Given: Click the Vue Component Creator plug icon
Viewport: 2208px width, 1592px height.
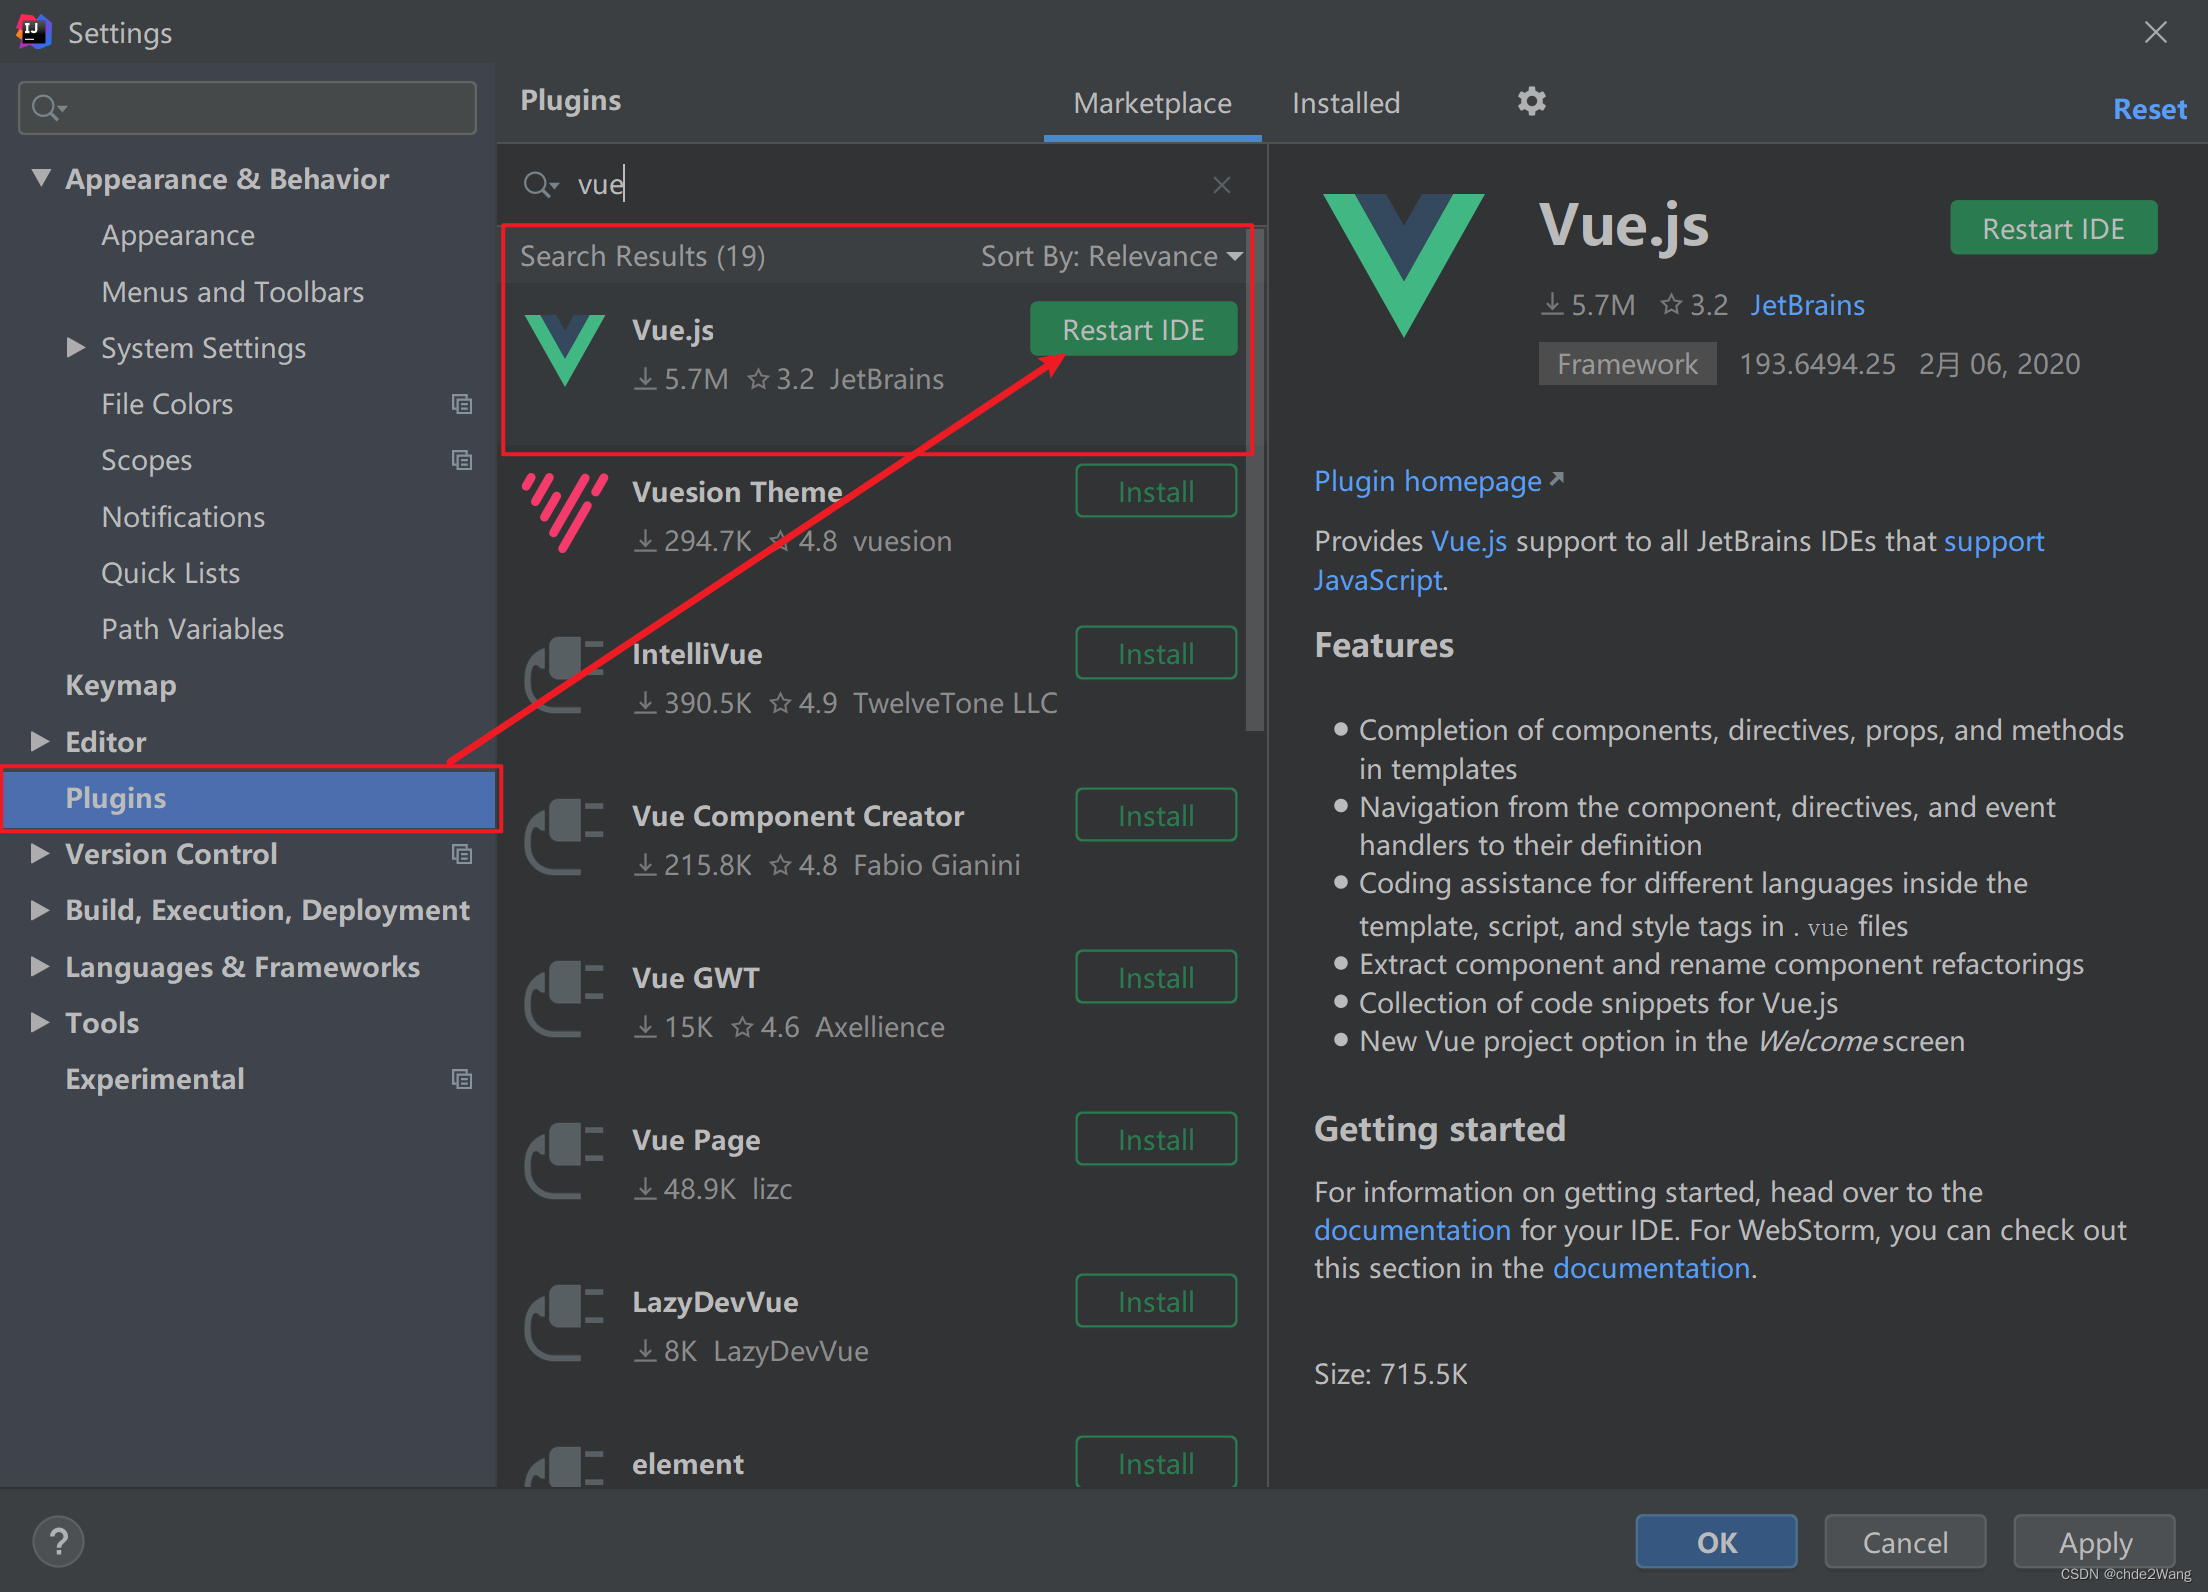Looking at the screenshot, I should coord(565,837).
